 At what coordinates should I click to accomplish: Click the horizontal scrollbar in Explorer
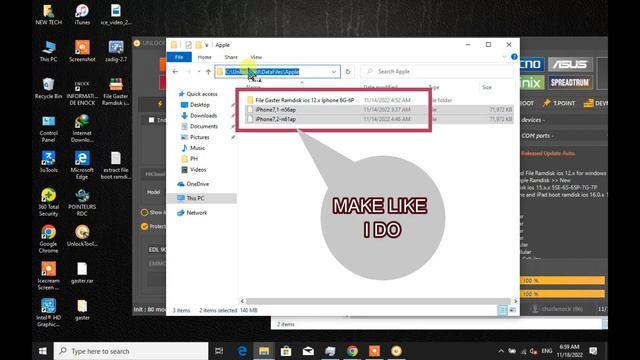tap(378, 301)
